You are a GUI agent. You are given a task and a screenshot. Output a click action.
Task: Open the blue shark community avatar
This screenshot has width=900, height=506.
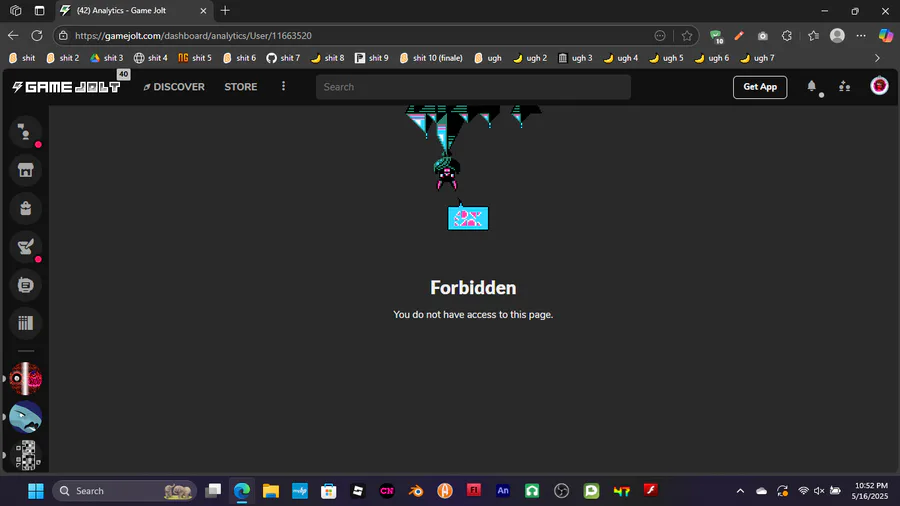tap(25, 417)
